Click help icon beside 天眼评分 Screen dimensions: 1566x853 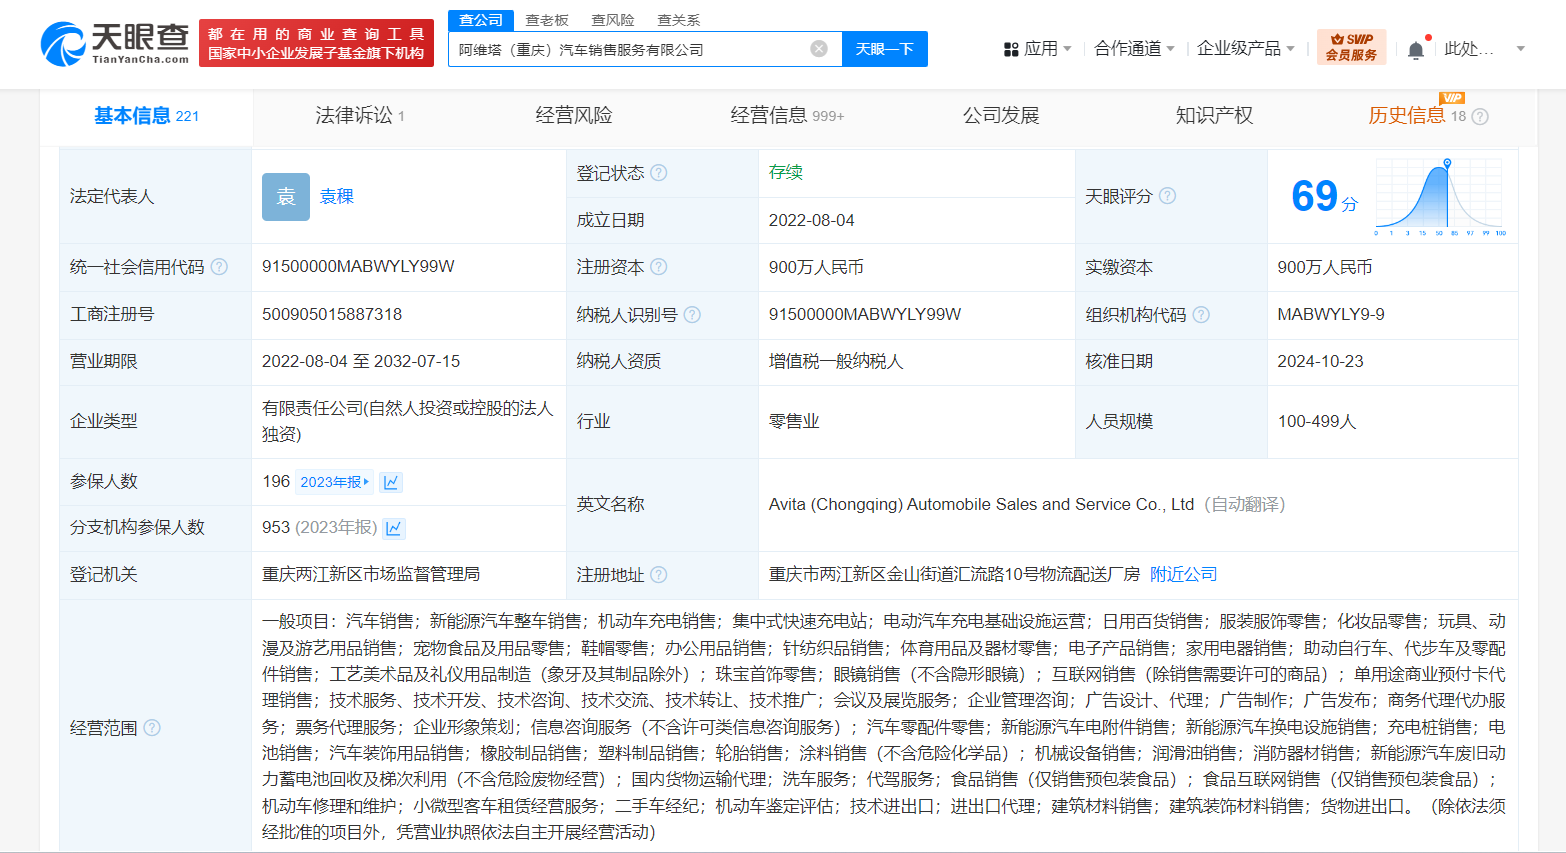(1167, 196)
